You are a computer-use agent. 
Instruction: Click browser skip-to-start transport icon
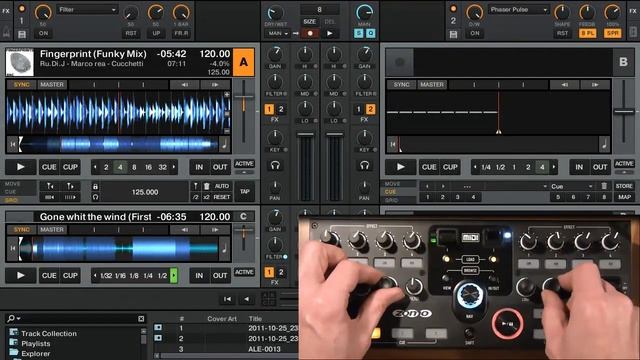click(227, 299)
